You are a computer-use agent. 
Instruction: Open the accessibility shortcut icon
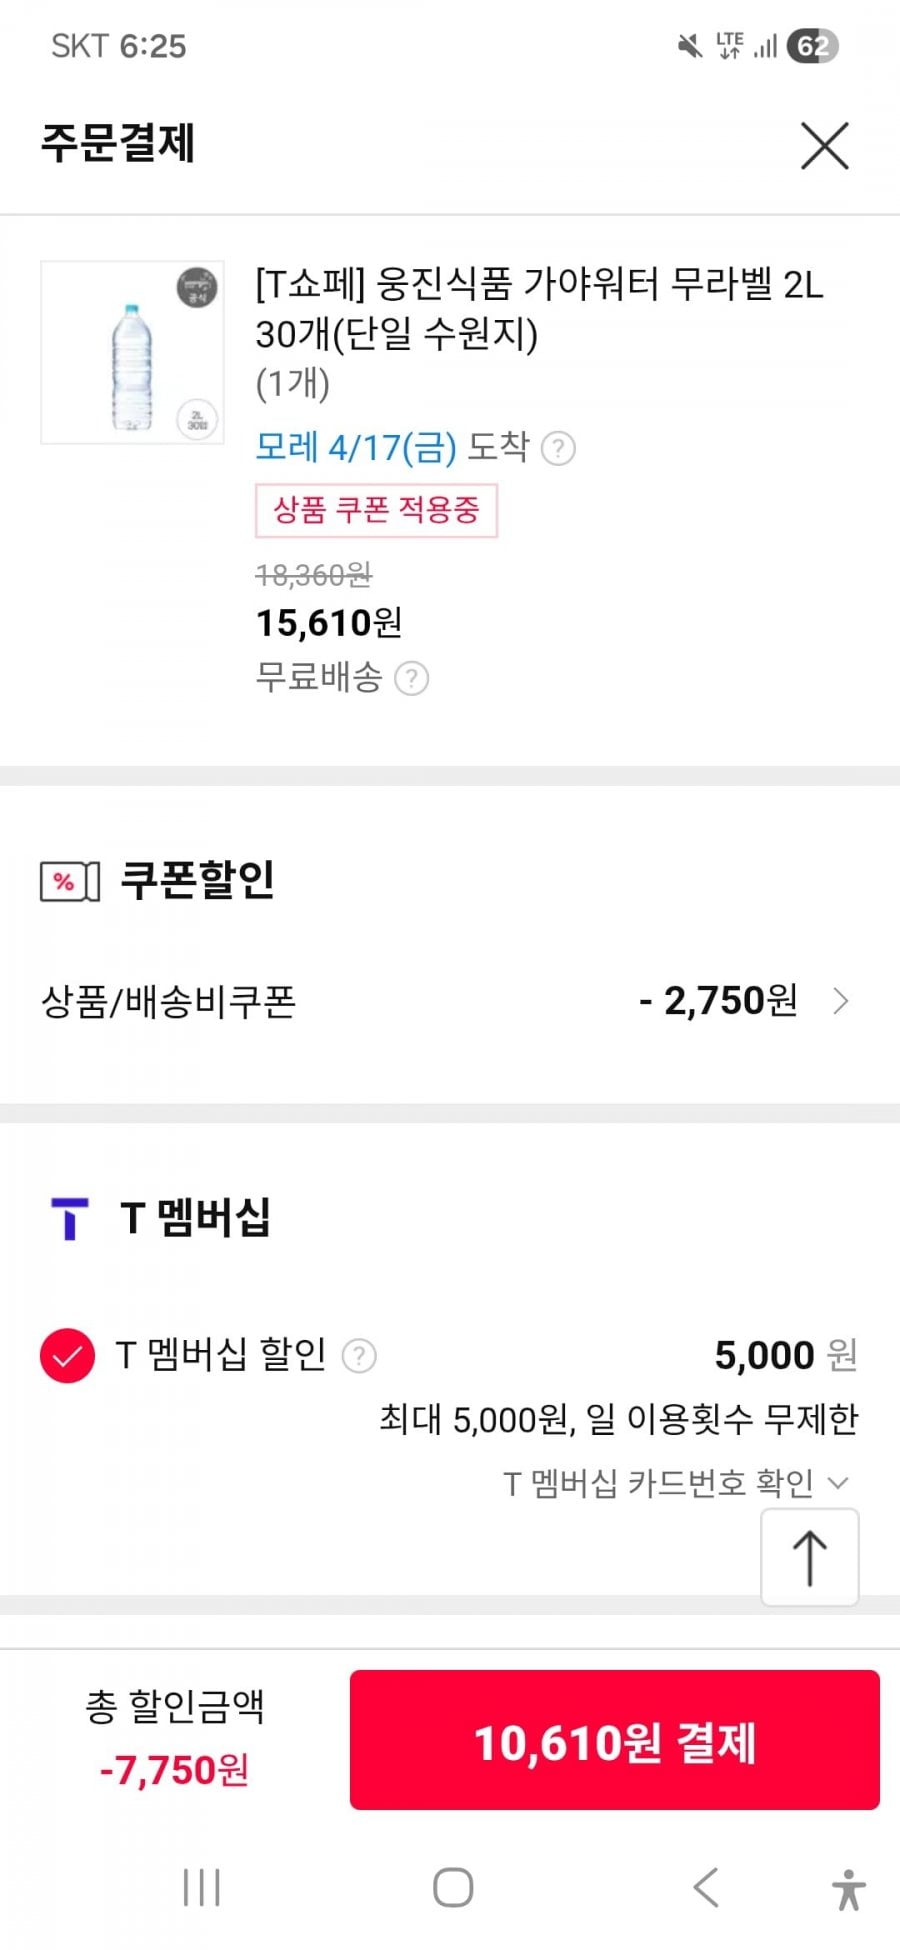coord(849,1889)
